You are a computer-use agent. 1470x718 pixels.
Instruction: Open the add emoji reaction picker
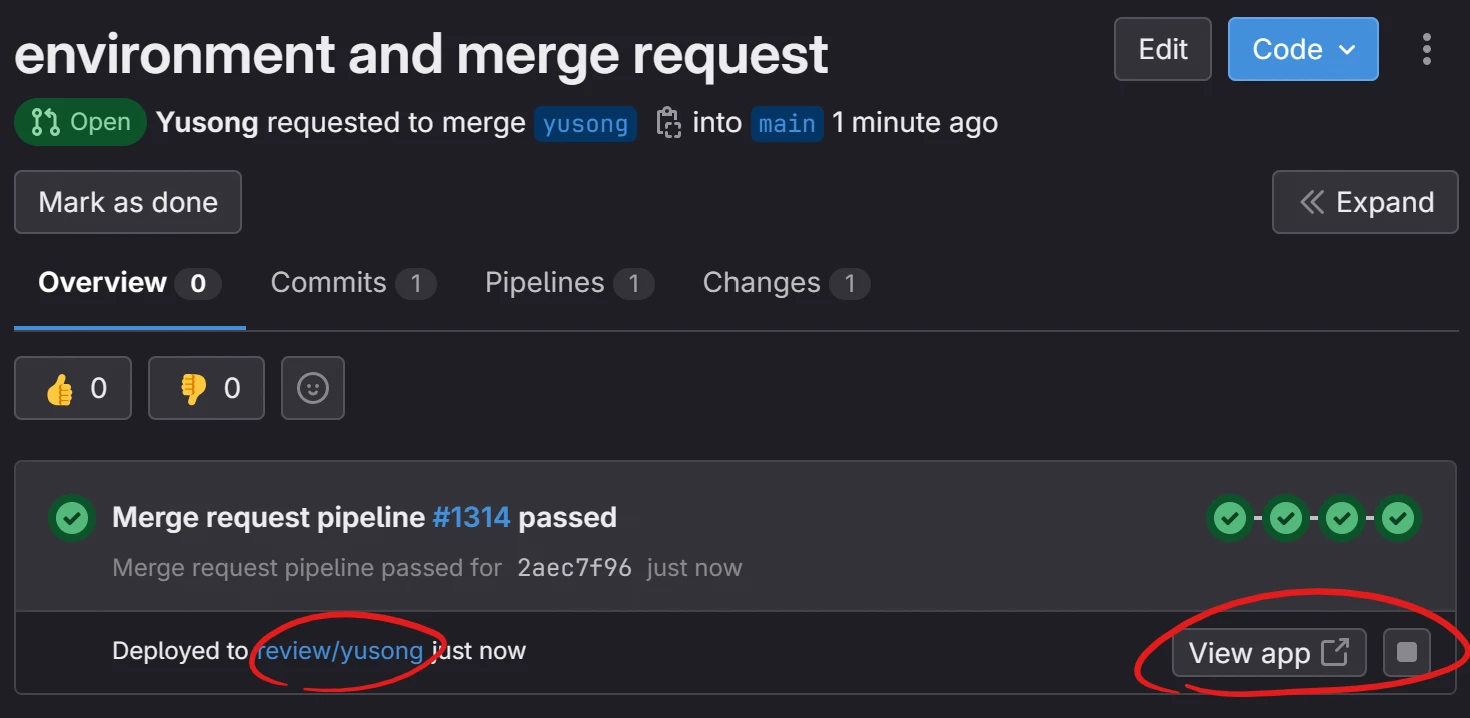[313, 388]
